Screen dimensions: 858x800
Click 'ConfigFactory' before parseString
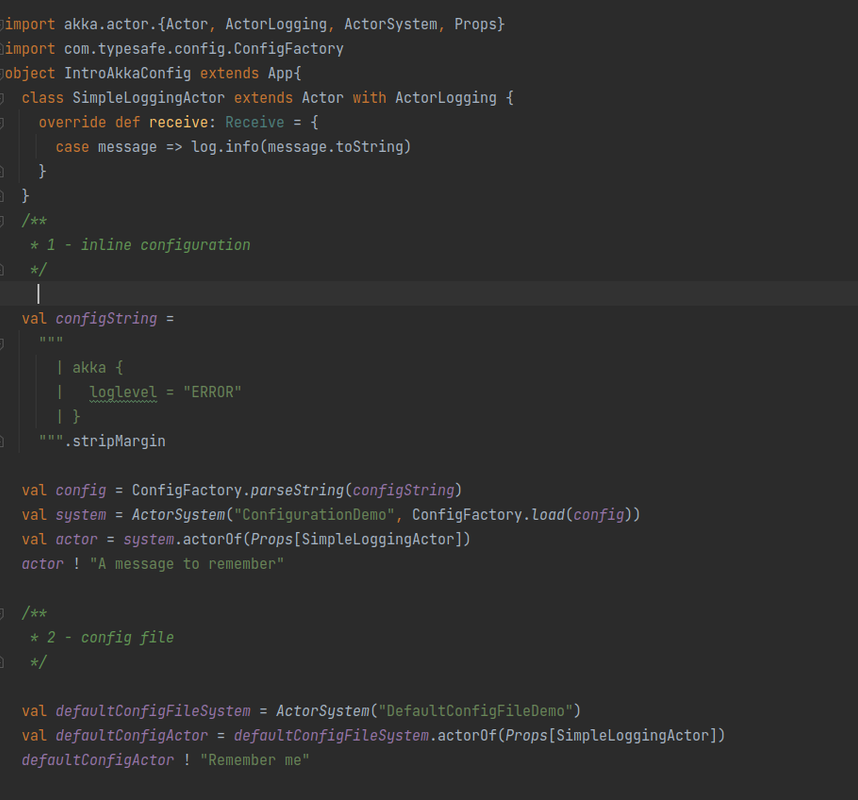[187, 490]
